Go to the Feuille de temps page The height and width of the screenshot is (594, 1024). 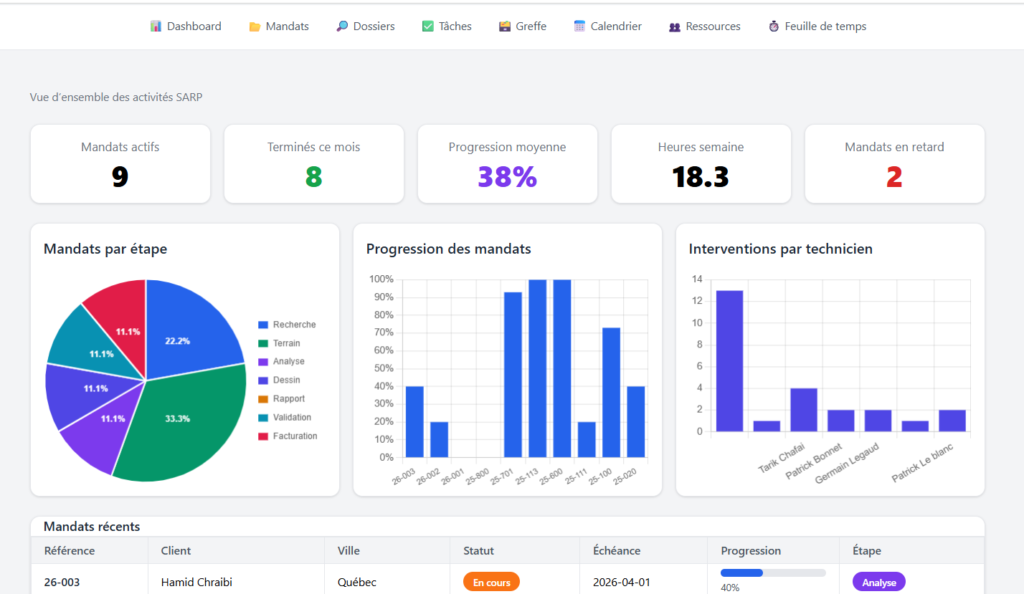[825, 26]
